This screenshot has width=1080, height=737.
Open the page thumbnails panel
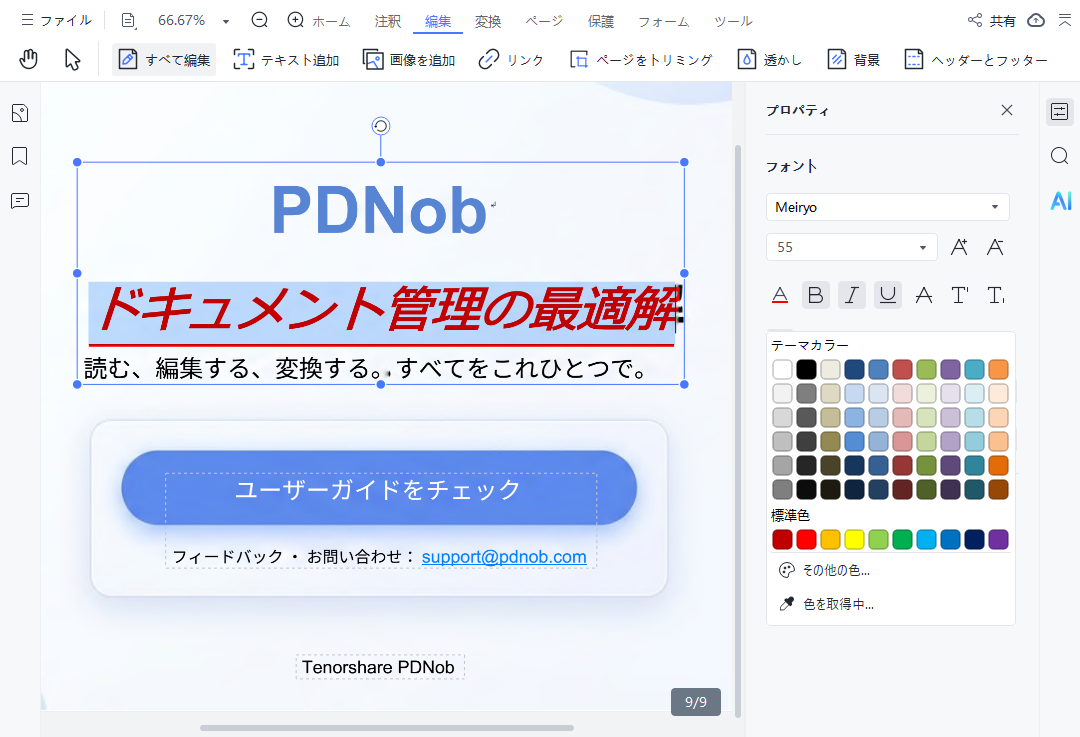(x=19, y=113)
